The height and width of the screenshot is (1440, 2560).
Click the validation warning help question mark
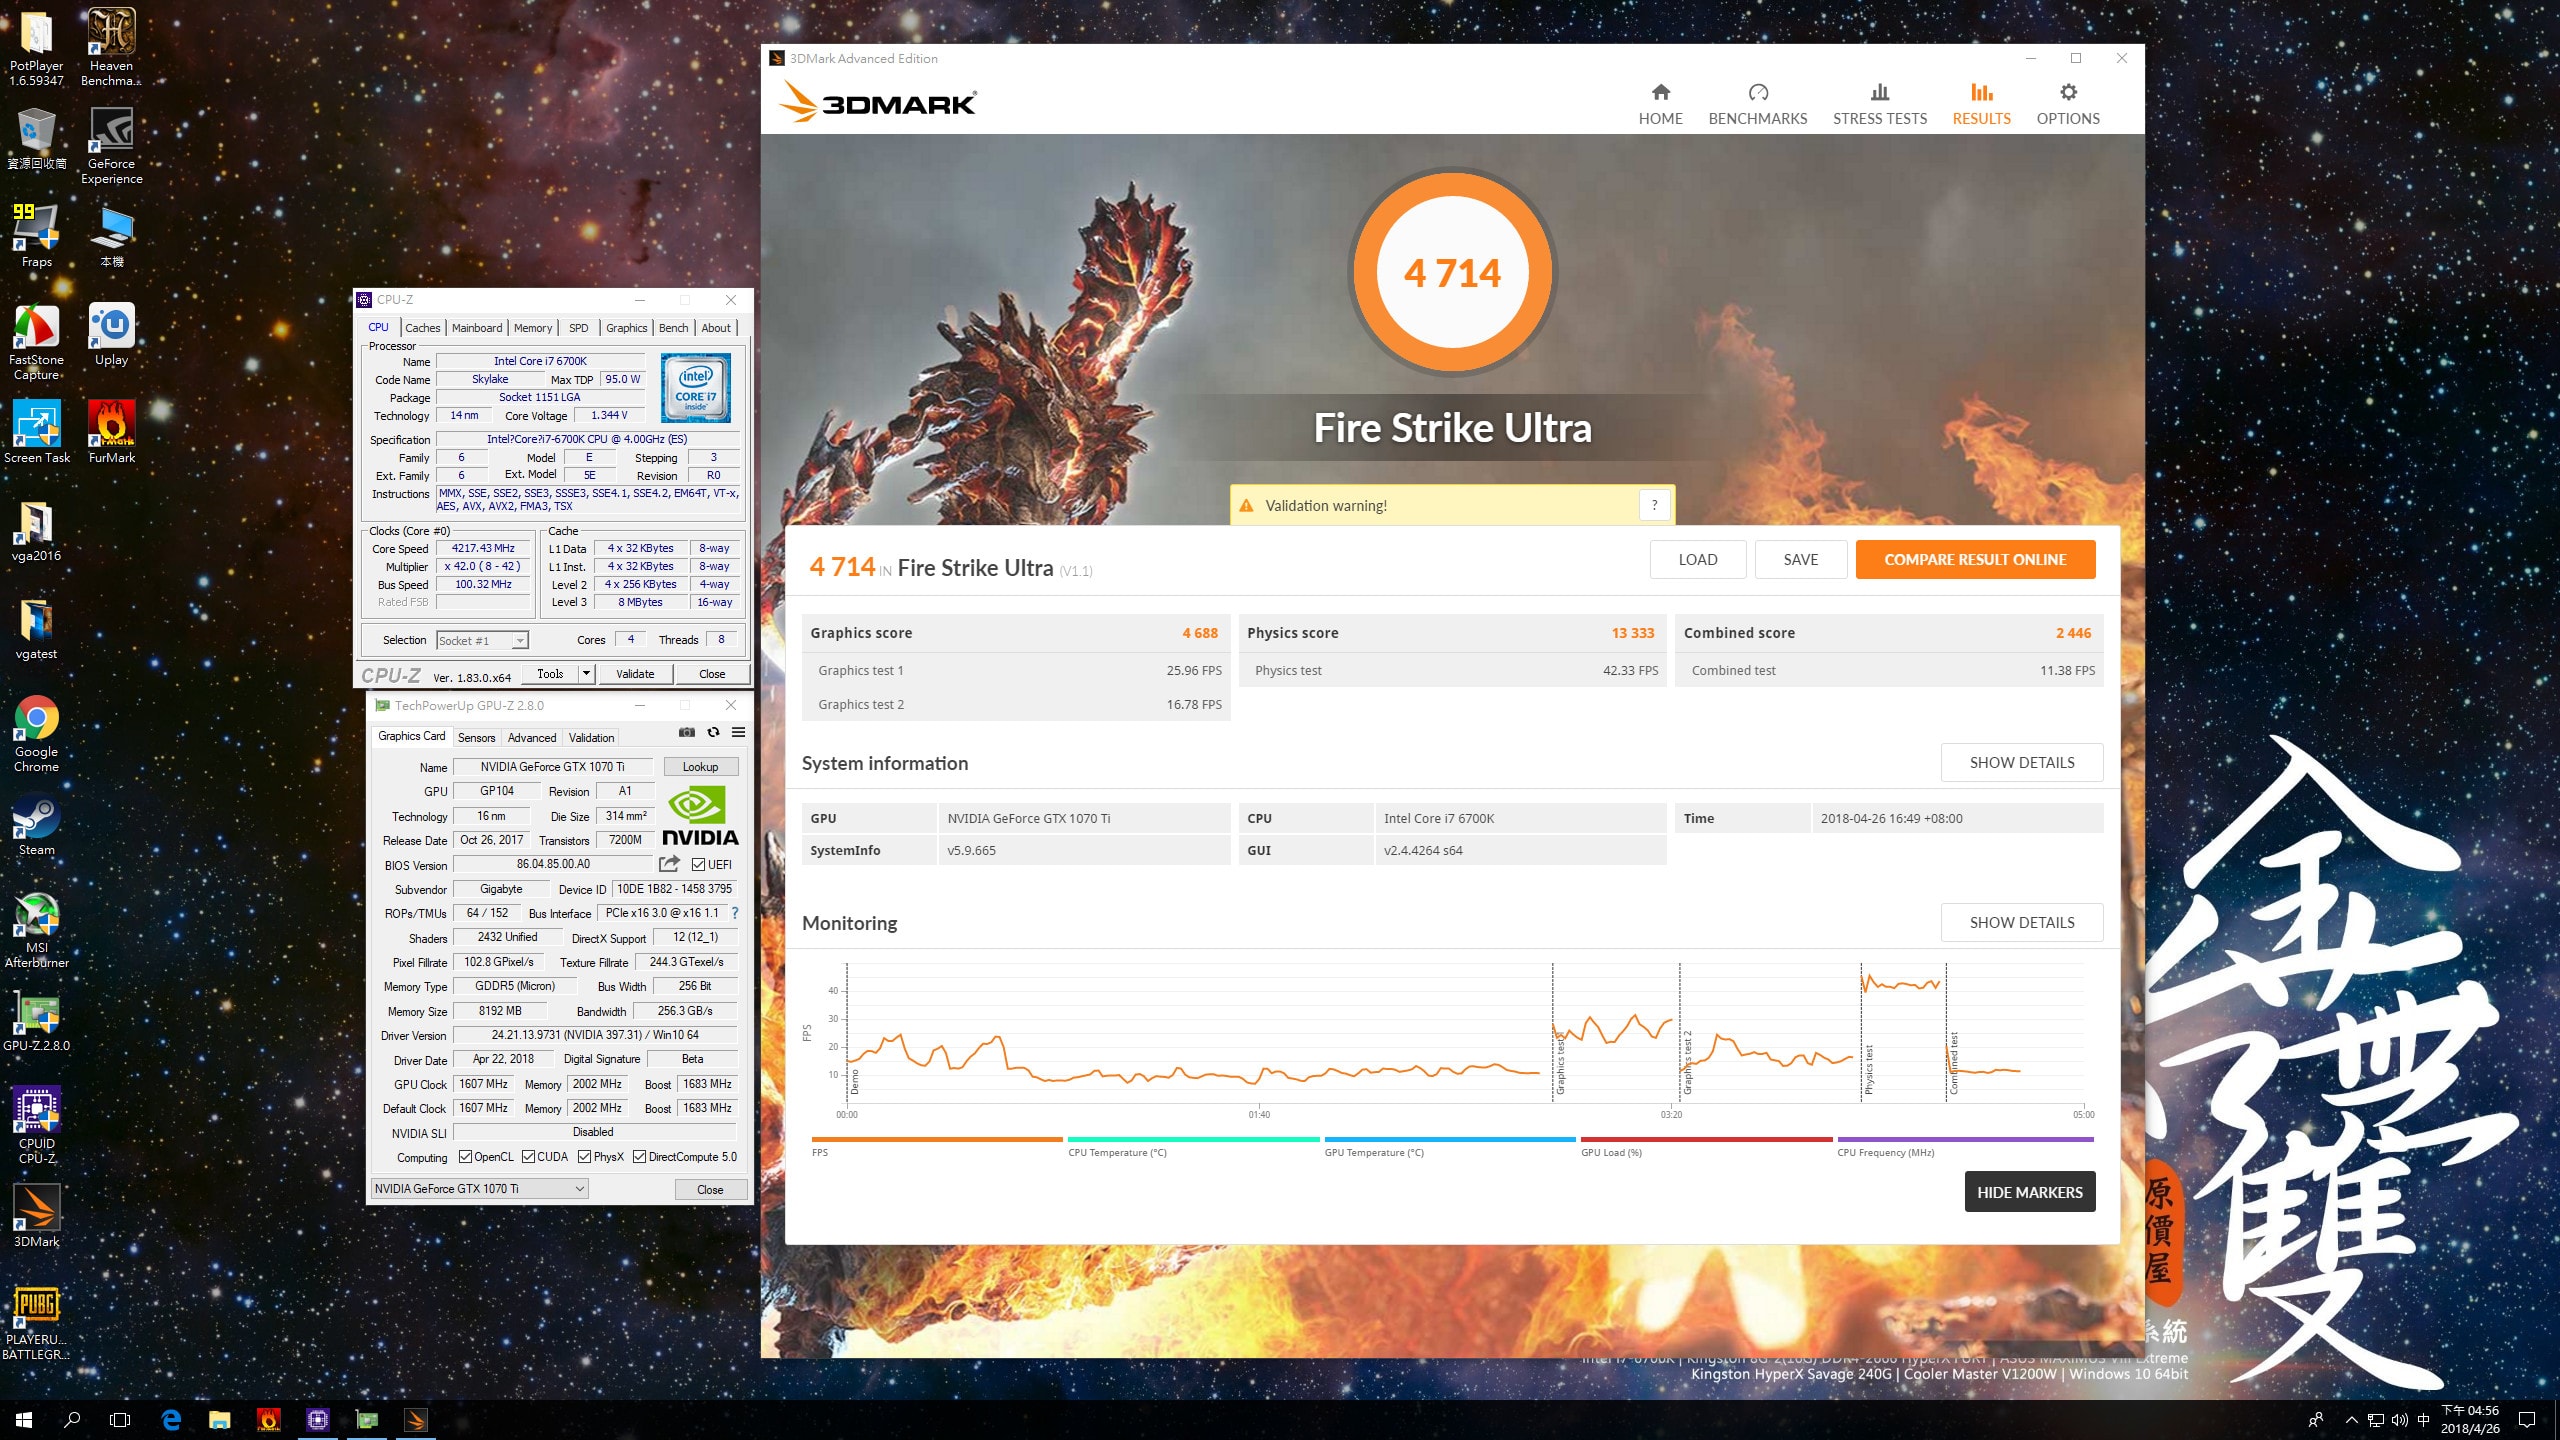point(1654,505)
